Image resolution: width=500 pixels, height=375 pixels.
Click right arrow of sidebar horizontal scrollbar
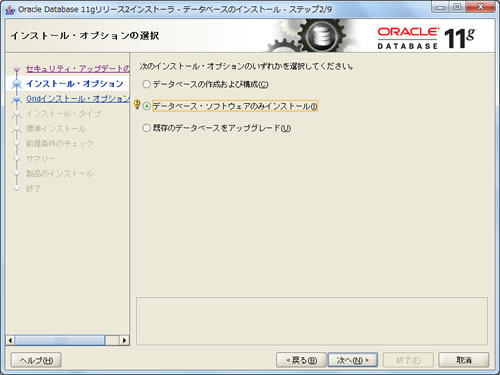(124, 340)
